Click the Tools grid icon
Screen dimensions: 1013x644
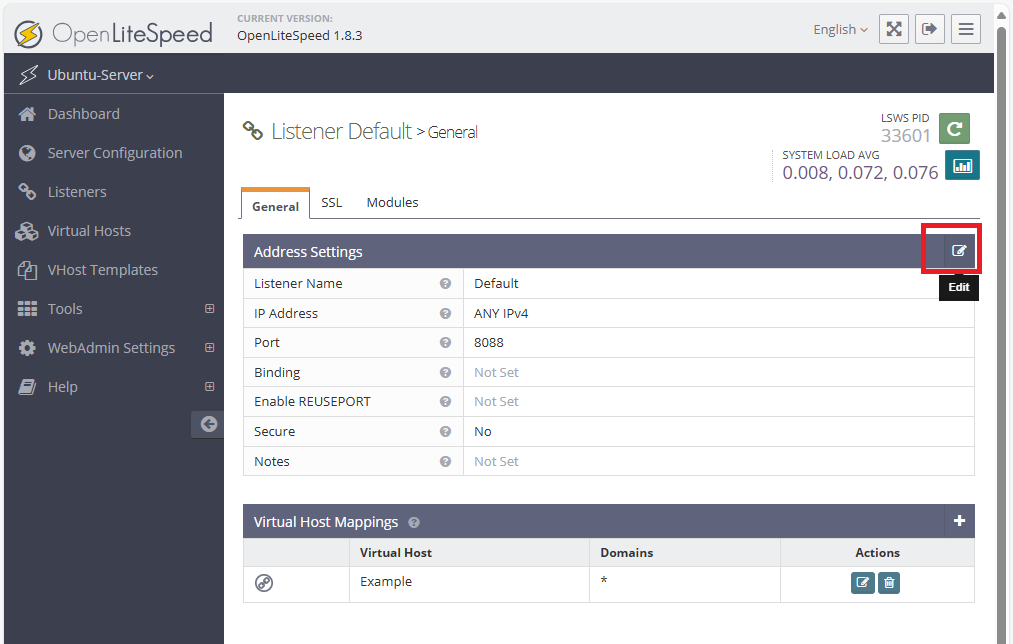(27, 309)
